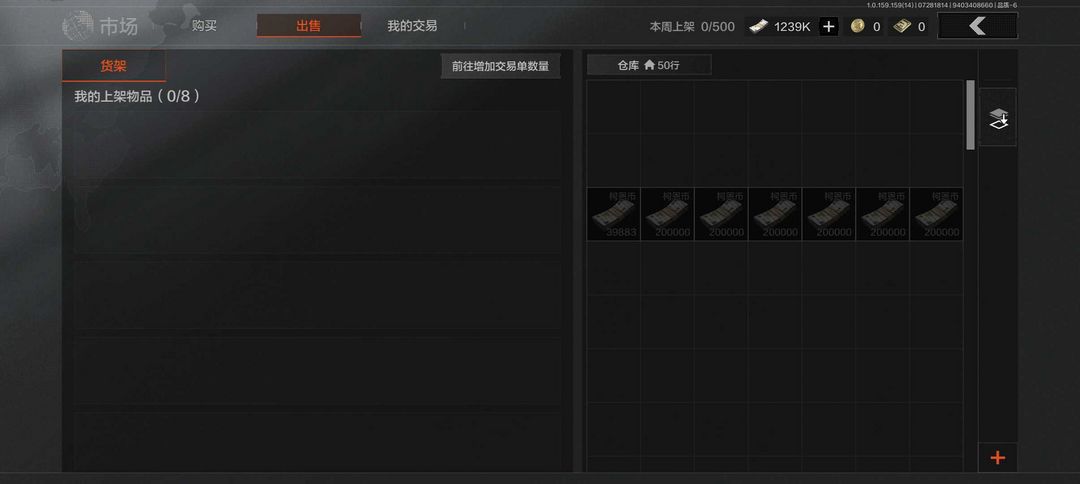Open the 我的交易 tab
This screenshot has width=1080, height=484.
412,26
